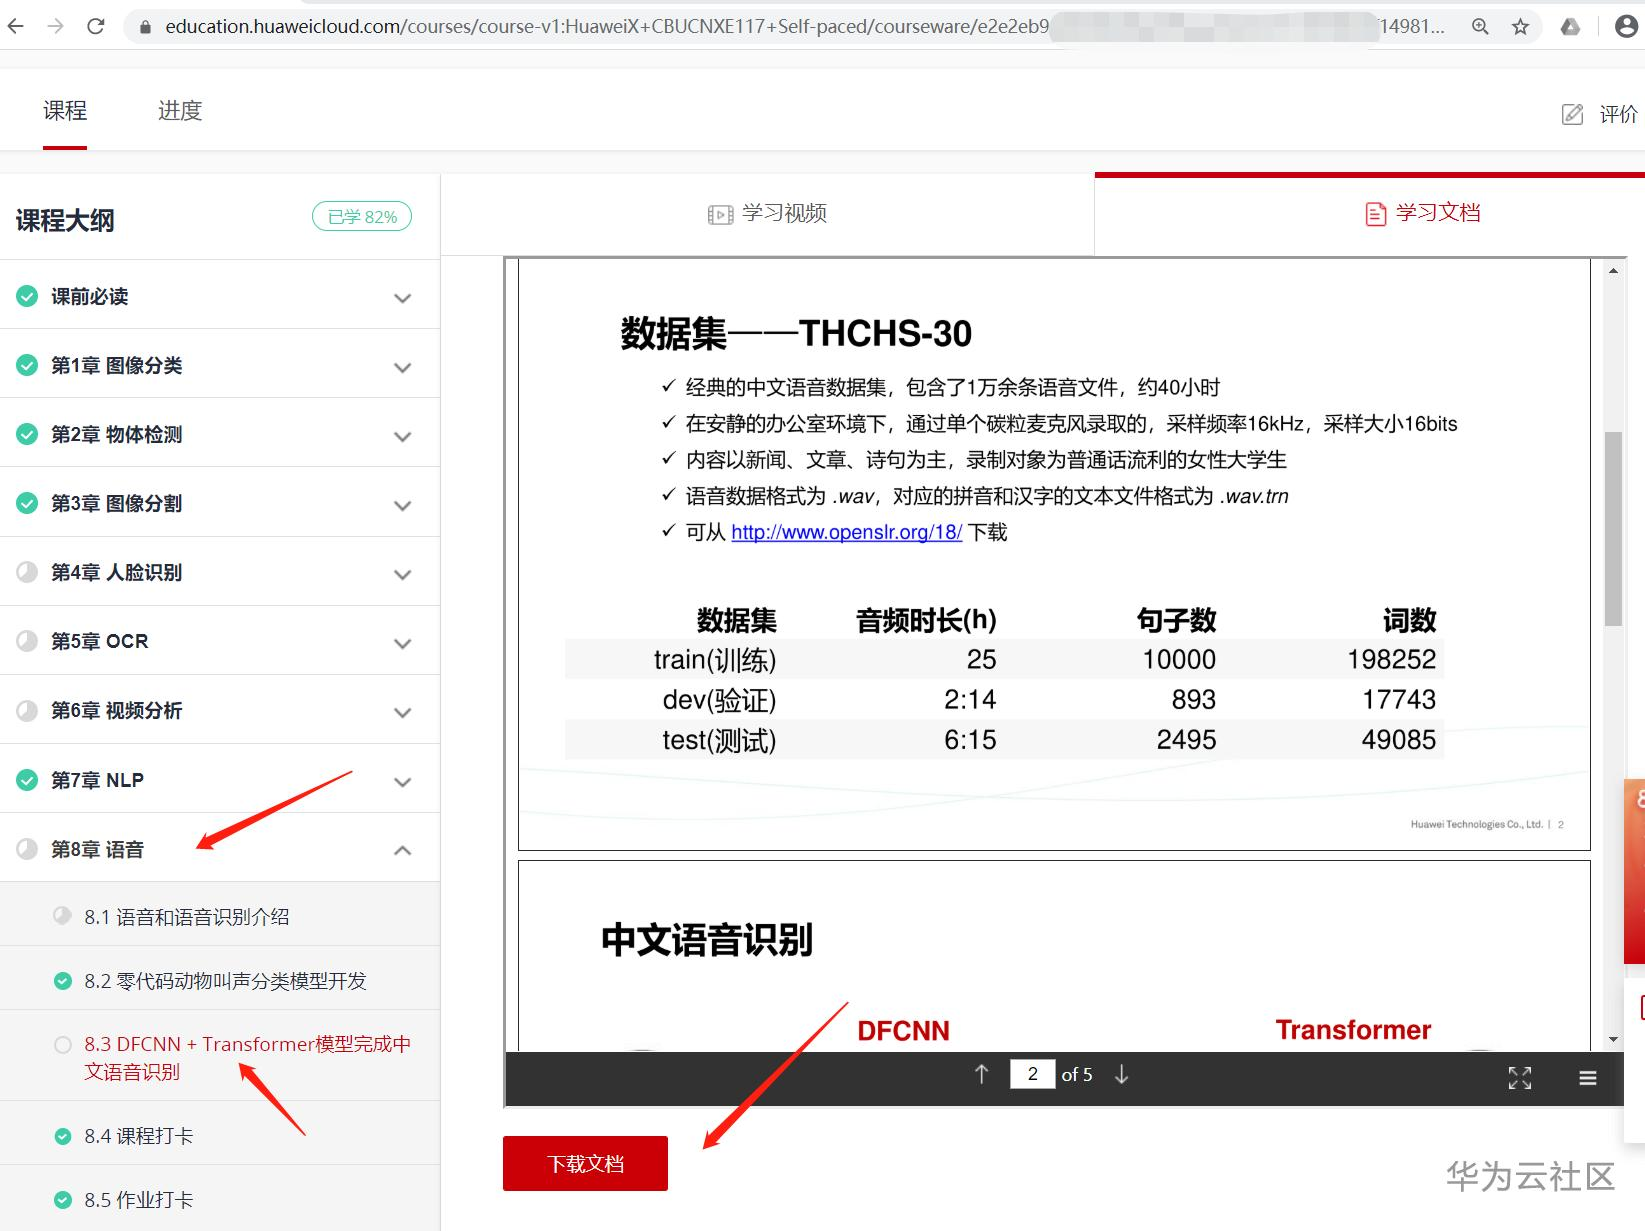
Task: Open the openslr.org/18 download link
Action: click(x=846, y=532)
